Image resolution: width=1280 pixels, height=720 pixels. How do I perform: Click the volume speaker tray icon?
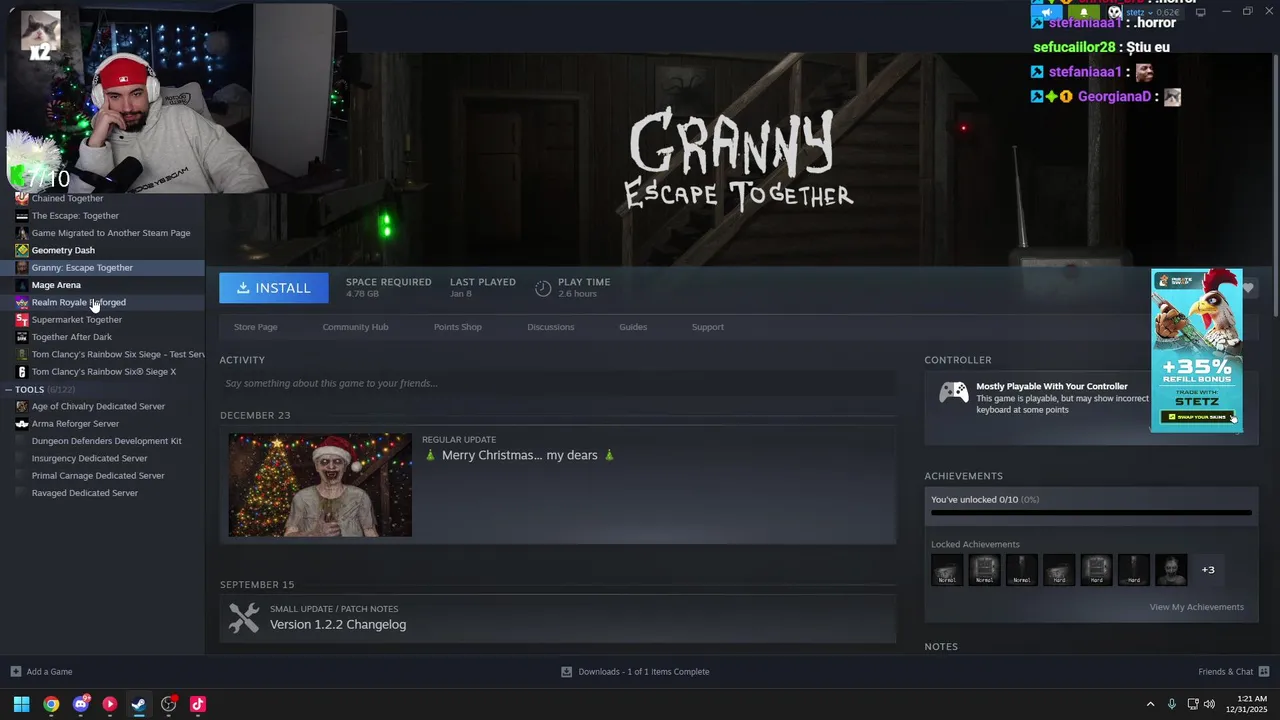(x=1209, y=704)
